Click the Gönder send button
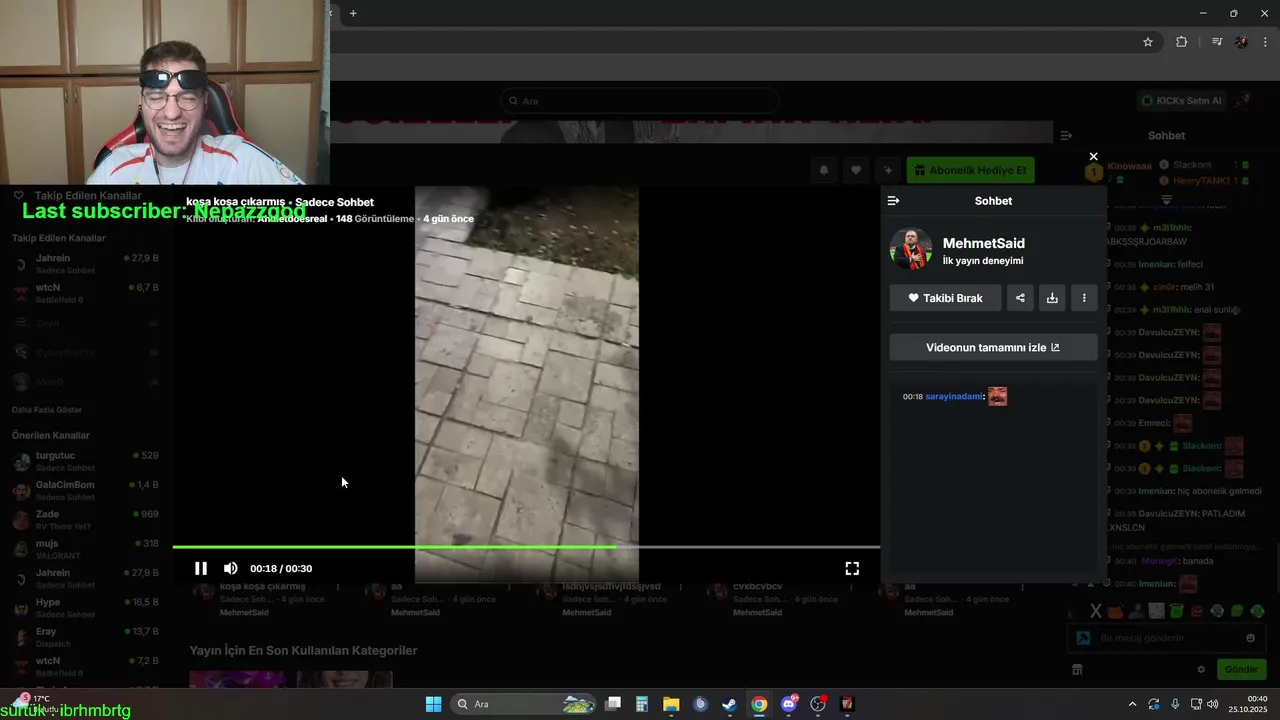 tap(1241, 669)
